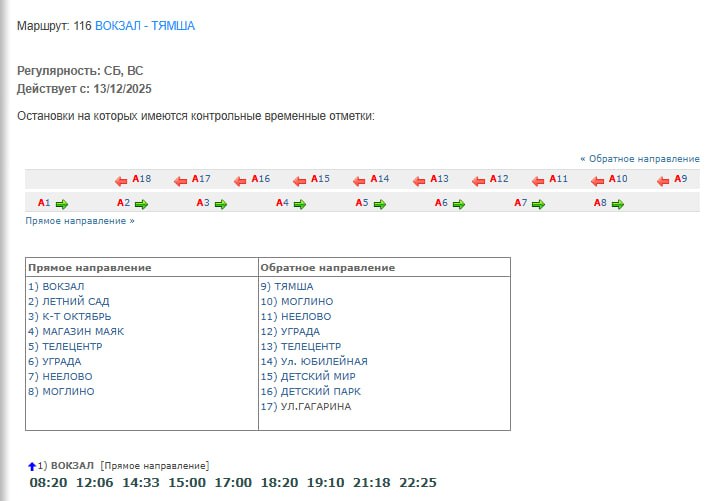This screenshot has height=501, width=707.
Task: Click the 08:20 departure time
Action: click(46, 483)
